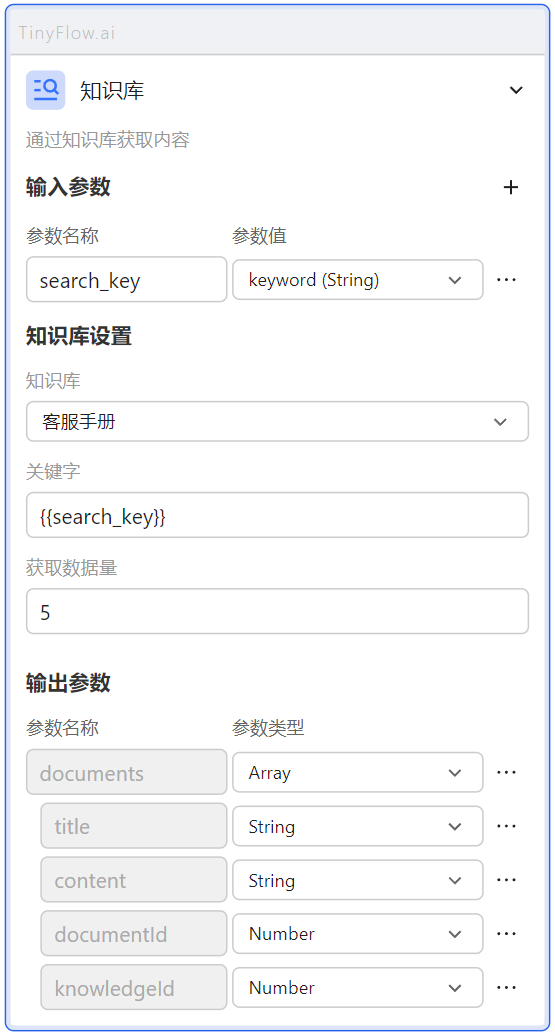The height and width of the screenshot is (1035, 555).
Task: Open more options for content output row
Action: [x=506, y=880]
